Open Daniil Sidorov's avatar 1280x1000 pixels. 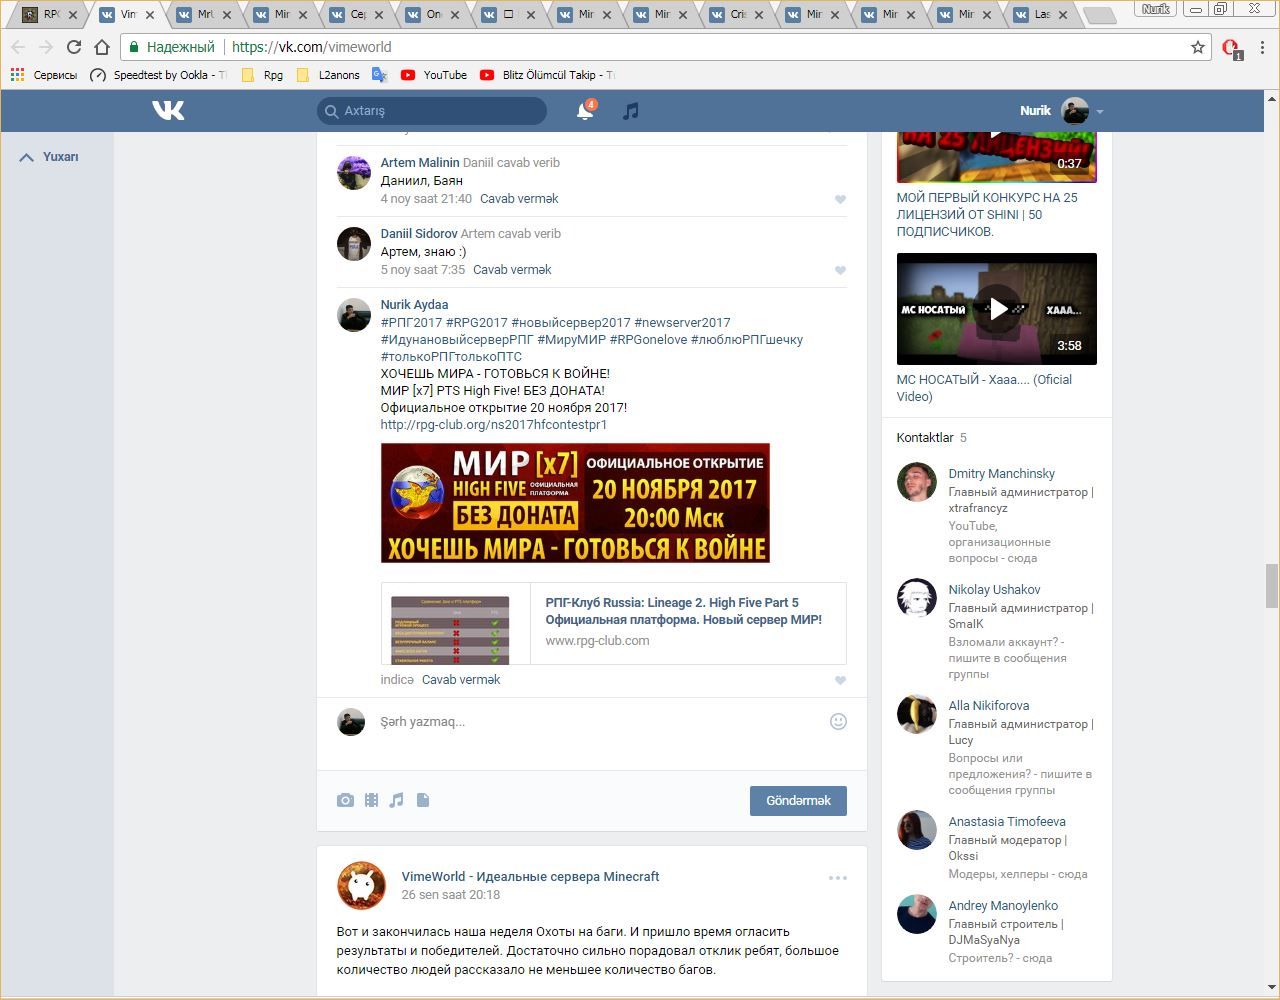pyautogui.click(x=354, y=243)
